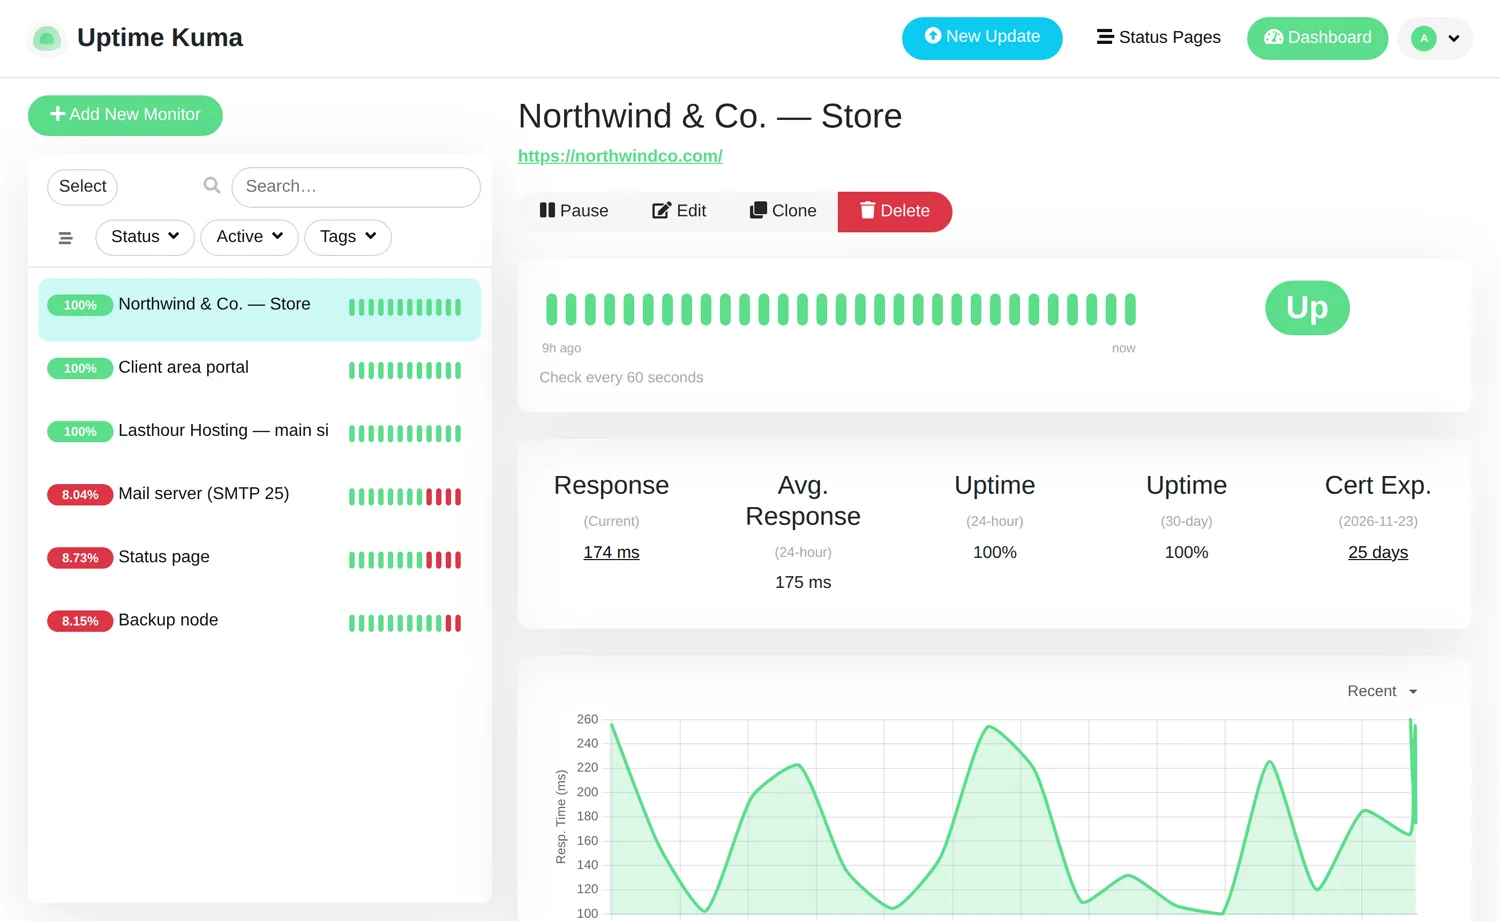Click the 8.15% uptime badge
Screen dimensions: 1500x921
click(x=80, y=621)
